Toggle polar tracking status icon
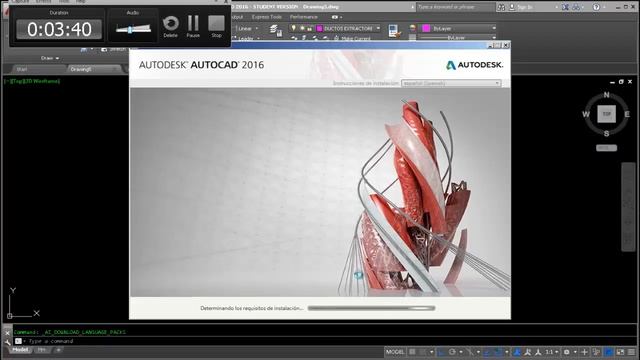Viewport: 640px width, 360px height. point(452,352)
